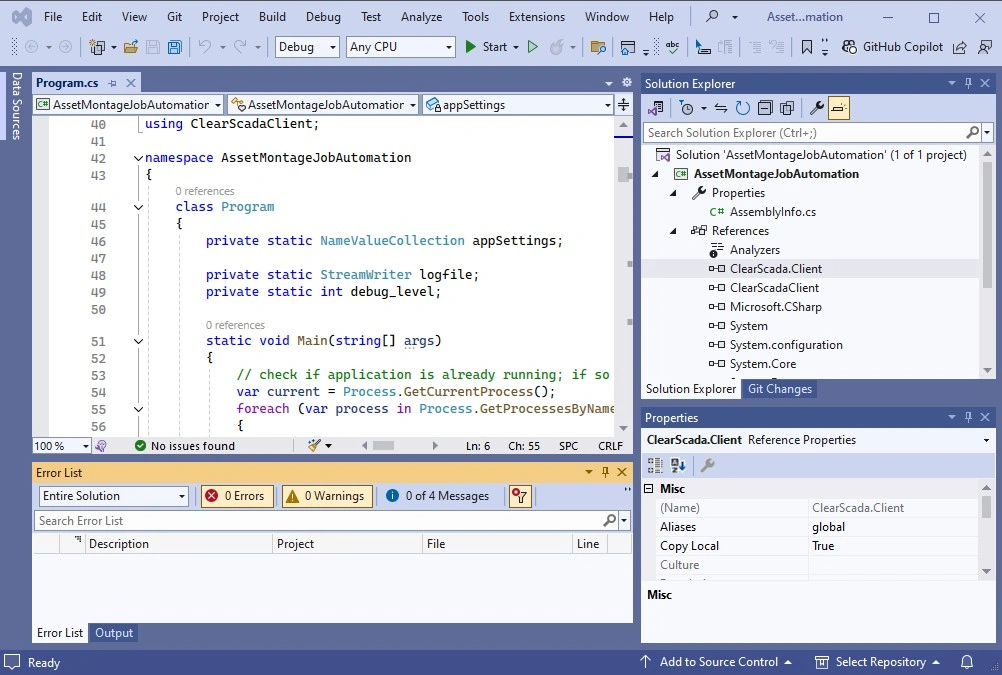1002x675 pixels.
Task: Collapse the References node in Solution Explorer
Action: pyautogui.click(x=673, y=231)
